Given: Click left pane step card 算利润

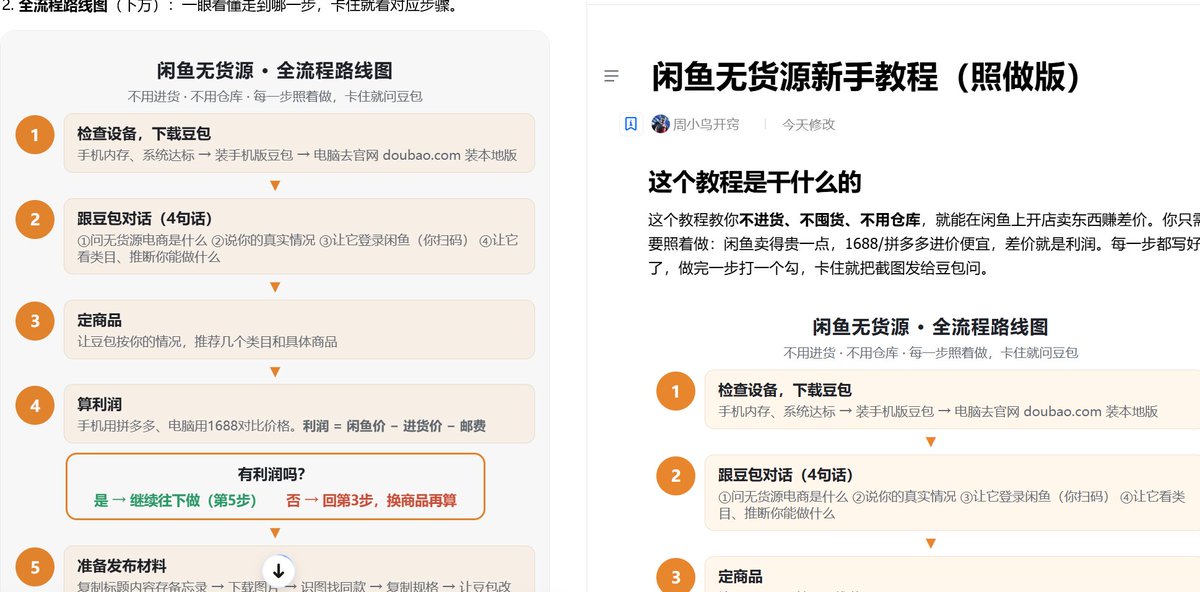Looking at the screenshot, I should (x=299, y=414).
